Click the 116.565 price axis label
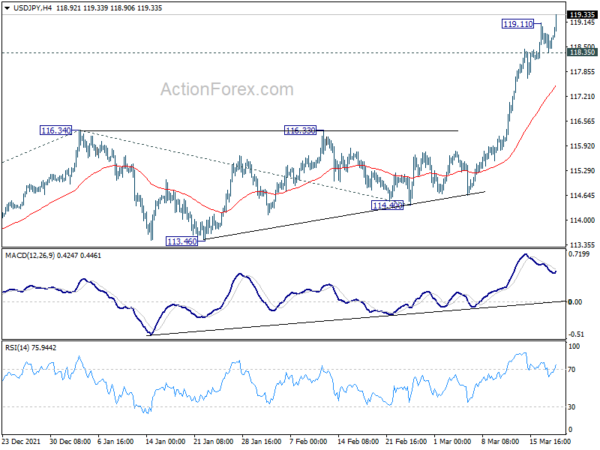The height and width of the screenshot is (450, 600). [582, 122]
